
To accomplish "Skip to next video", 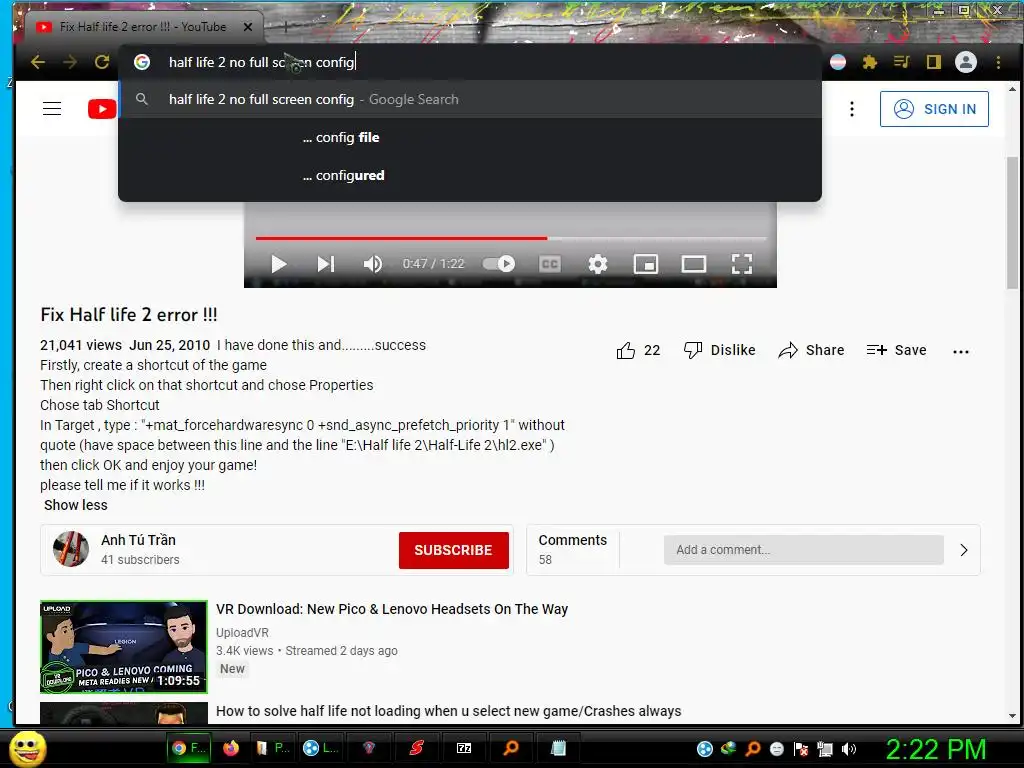I will [325, 264].
